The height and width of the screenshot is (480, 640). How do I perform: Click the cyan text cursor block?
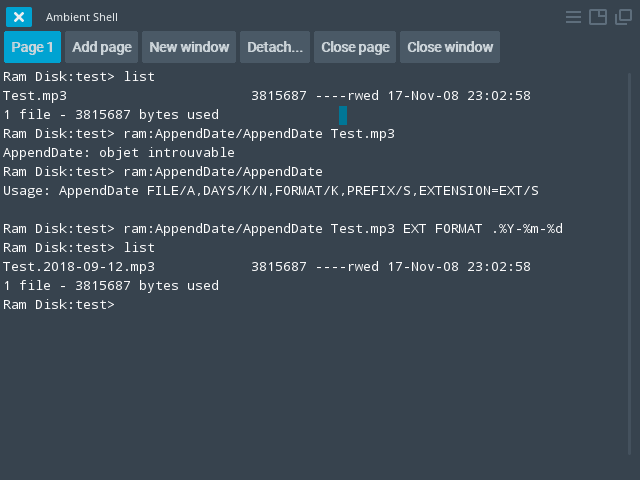tap(343, 115)
